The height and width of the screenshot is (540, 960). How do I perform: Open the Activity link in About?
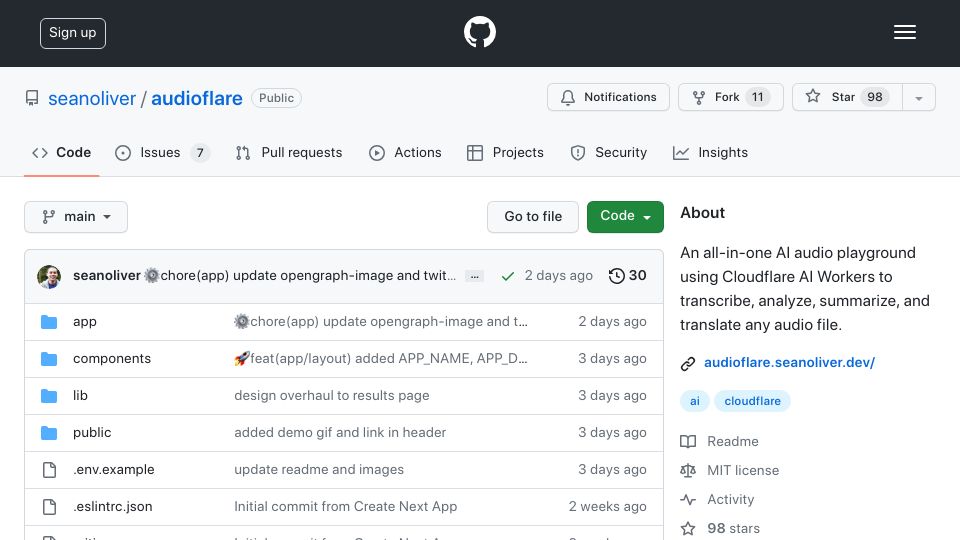(x=730, y=500)
